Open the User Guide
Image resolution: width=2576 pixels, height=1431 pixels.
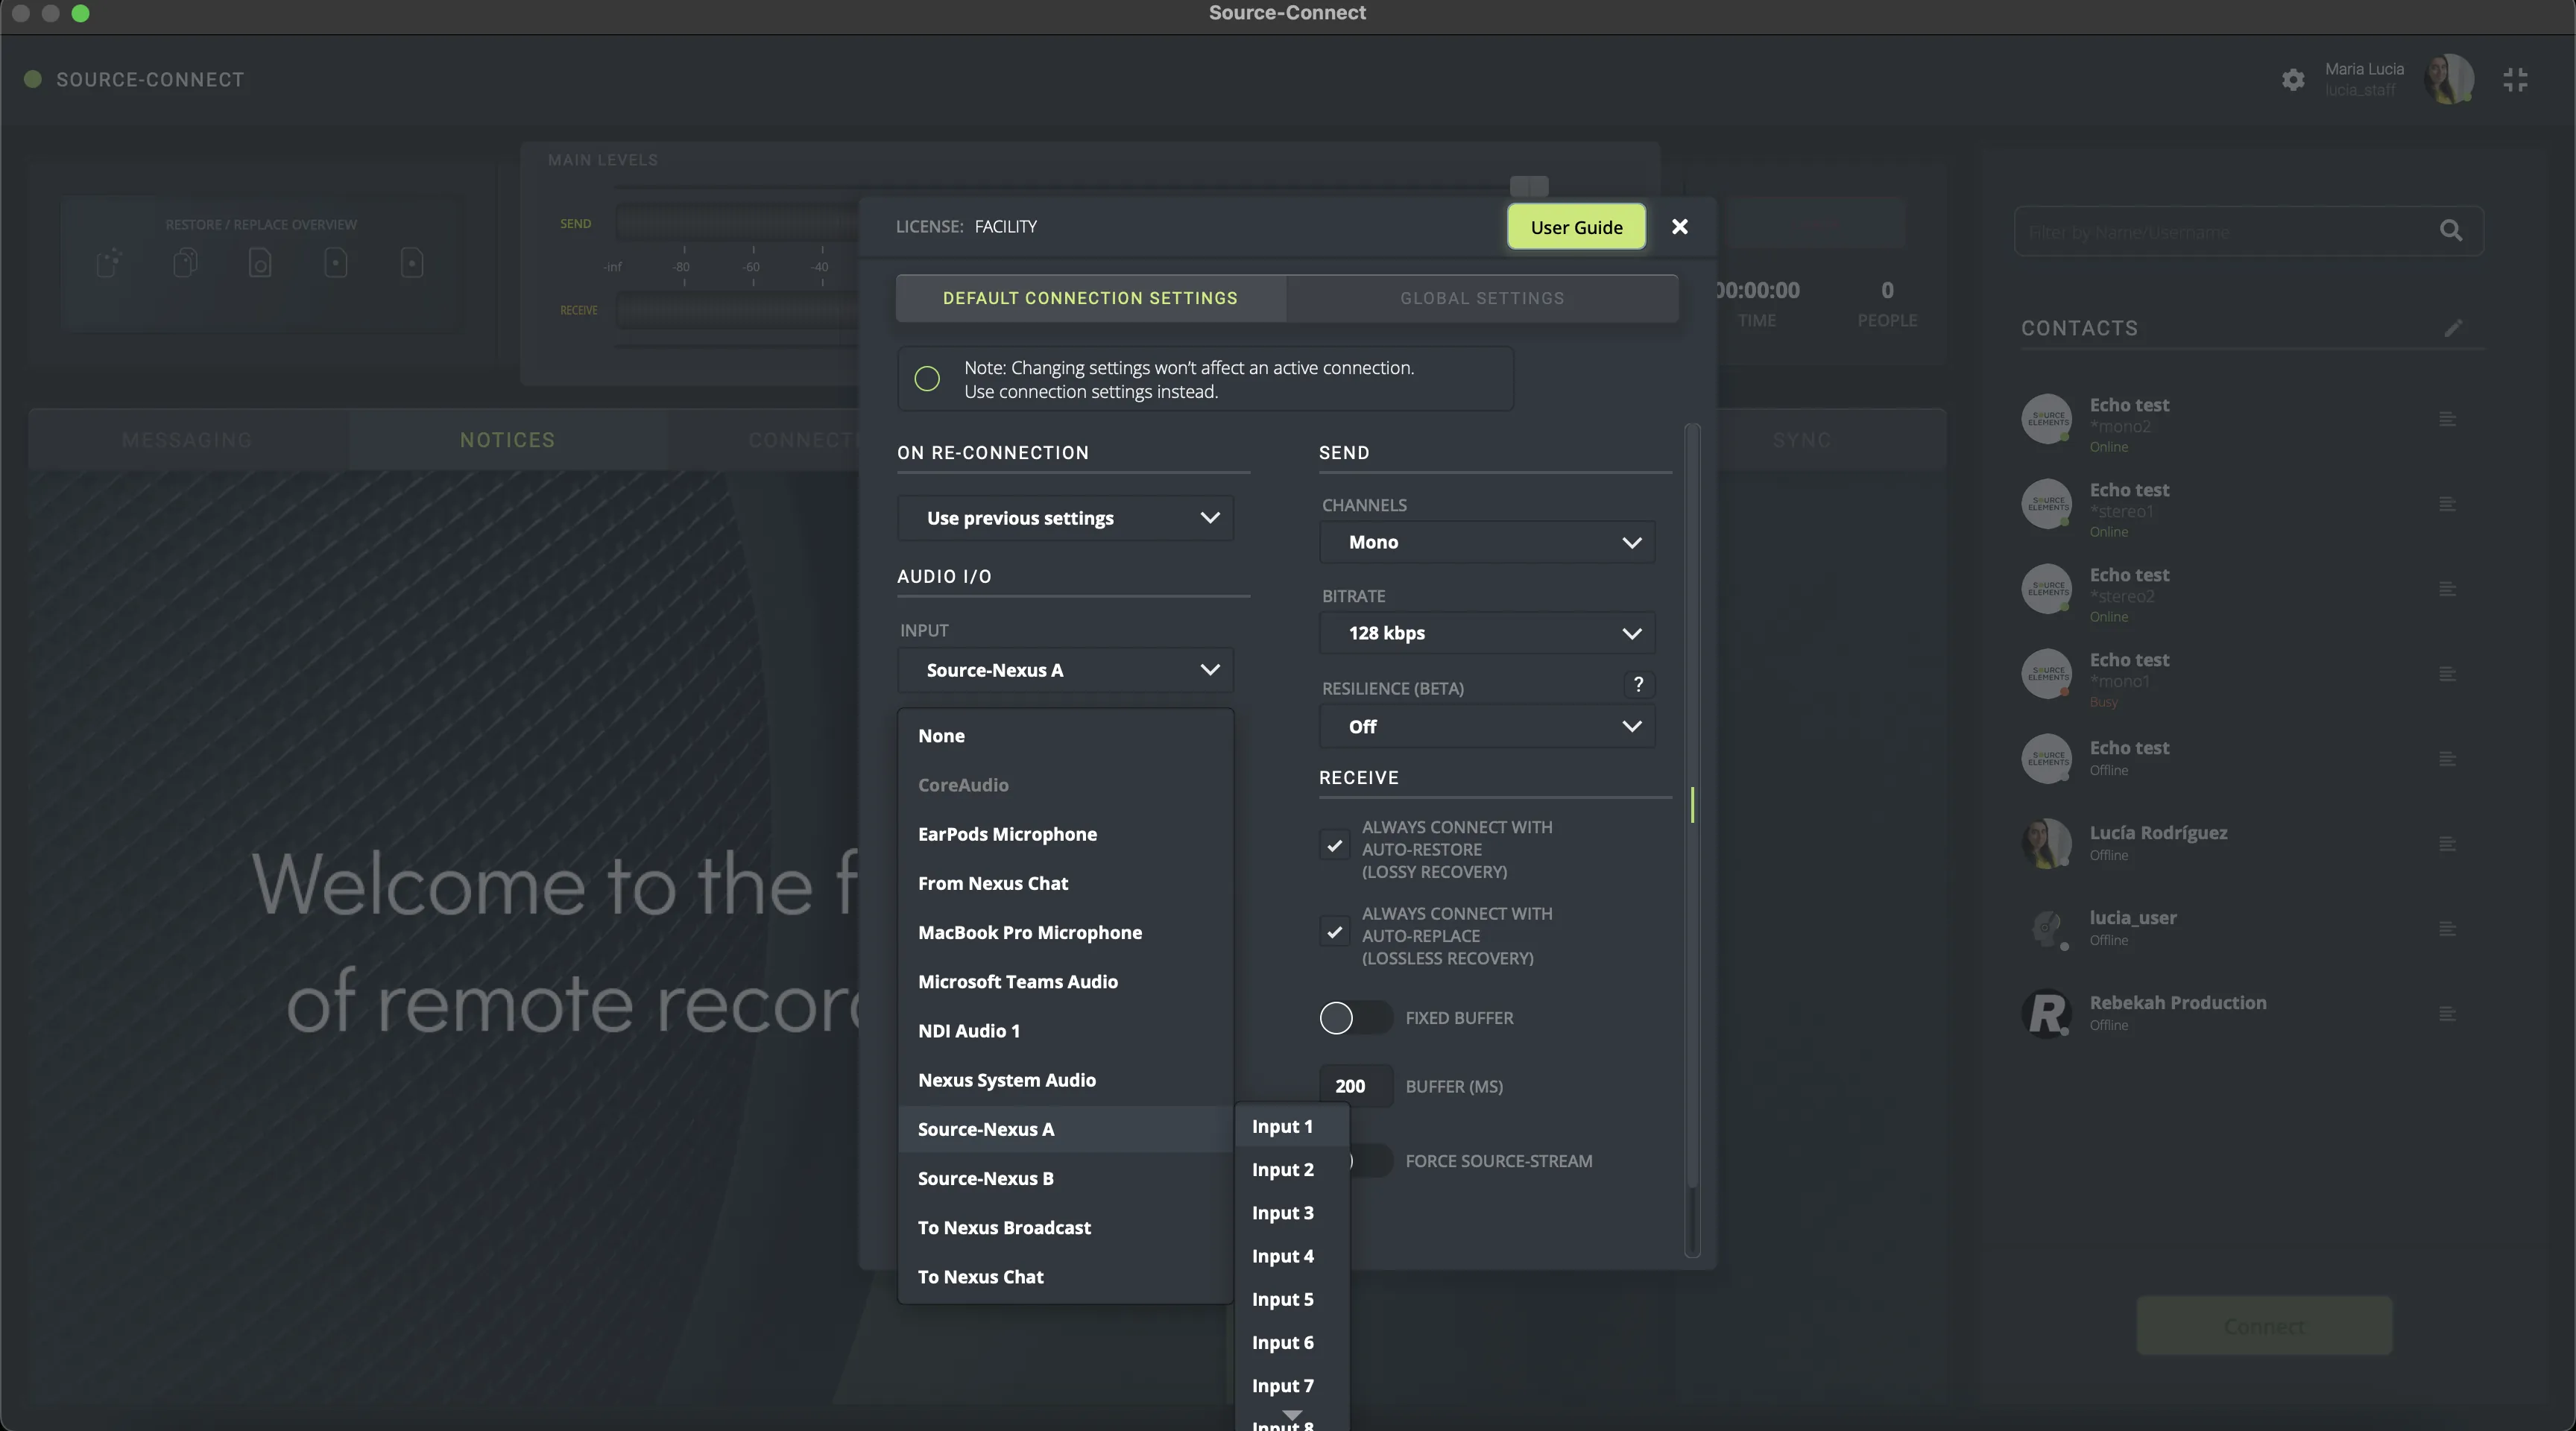pos(1576,227)
